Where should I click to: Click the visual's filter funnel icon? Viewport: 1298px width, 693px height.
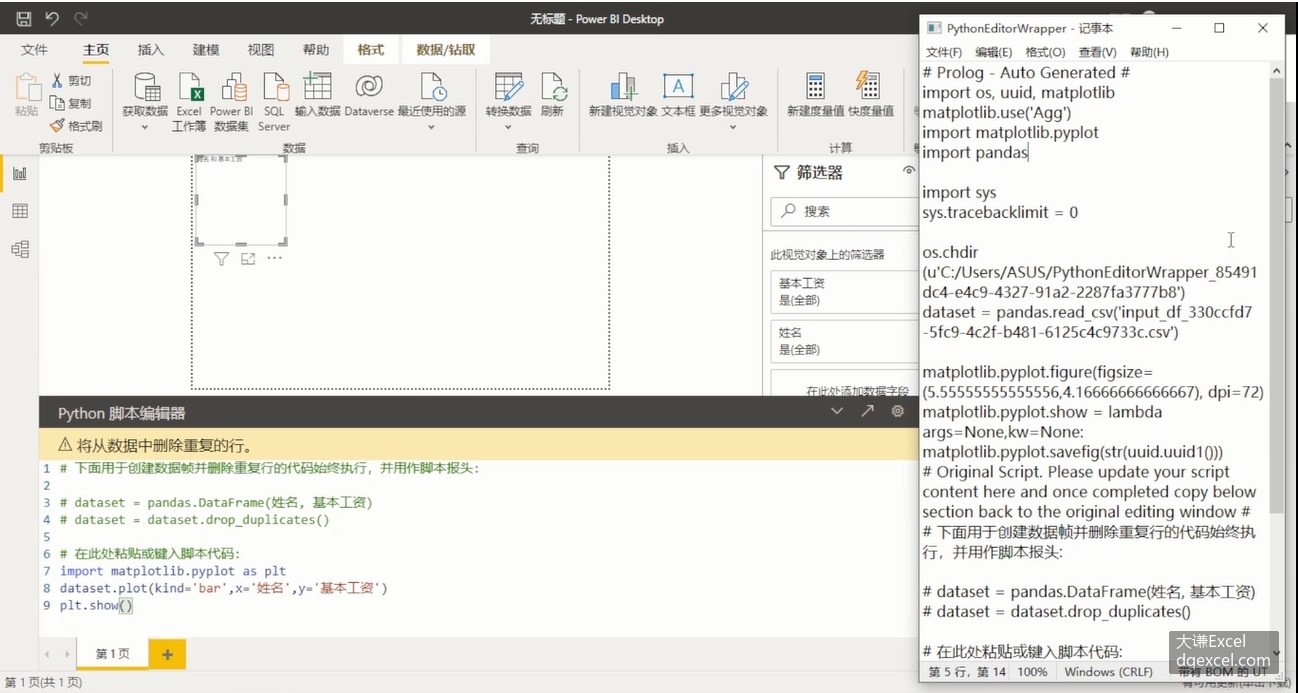(221, 258)
